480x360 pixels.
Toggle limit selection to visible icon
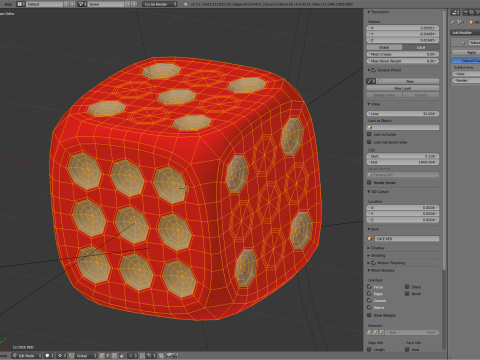pos(122,356)
